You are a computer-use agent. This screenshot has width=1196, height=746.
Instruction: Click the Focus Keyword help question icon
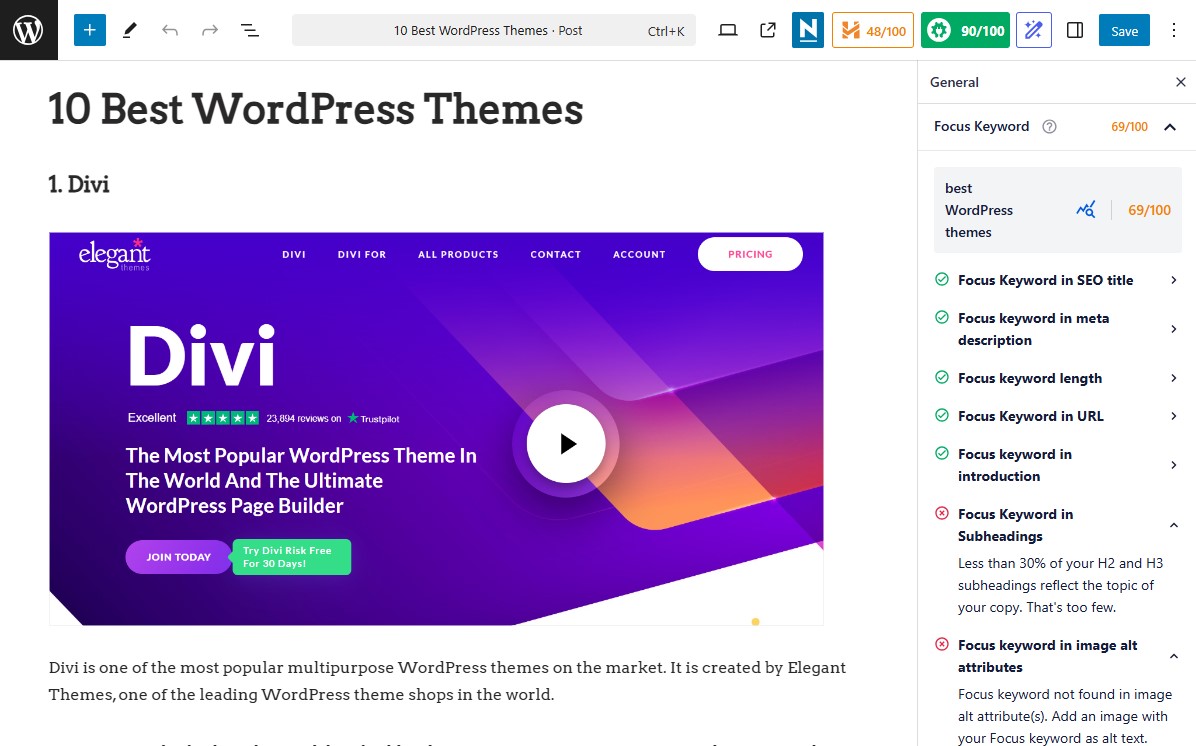point(1050,127)
